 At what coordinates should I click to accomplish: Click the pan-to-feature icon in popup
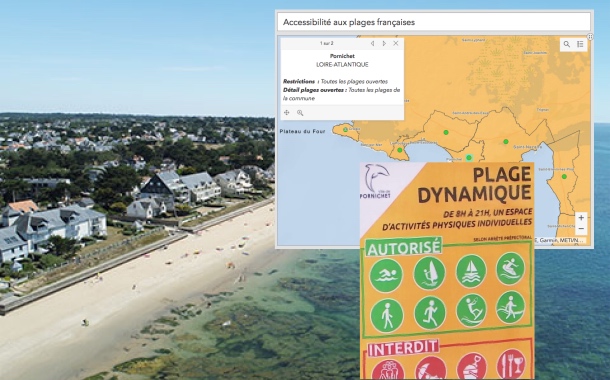(x=287, y=113)
